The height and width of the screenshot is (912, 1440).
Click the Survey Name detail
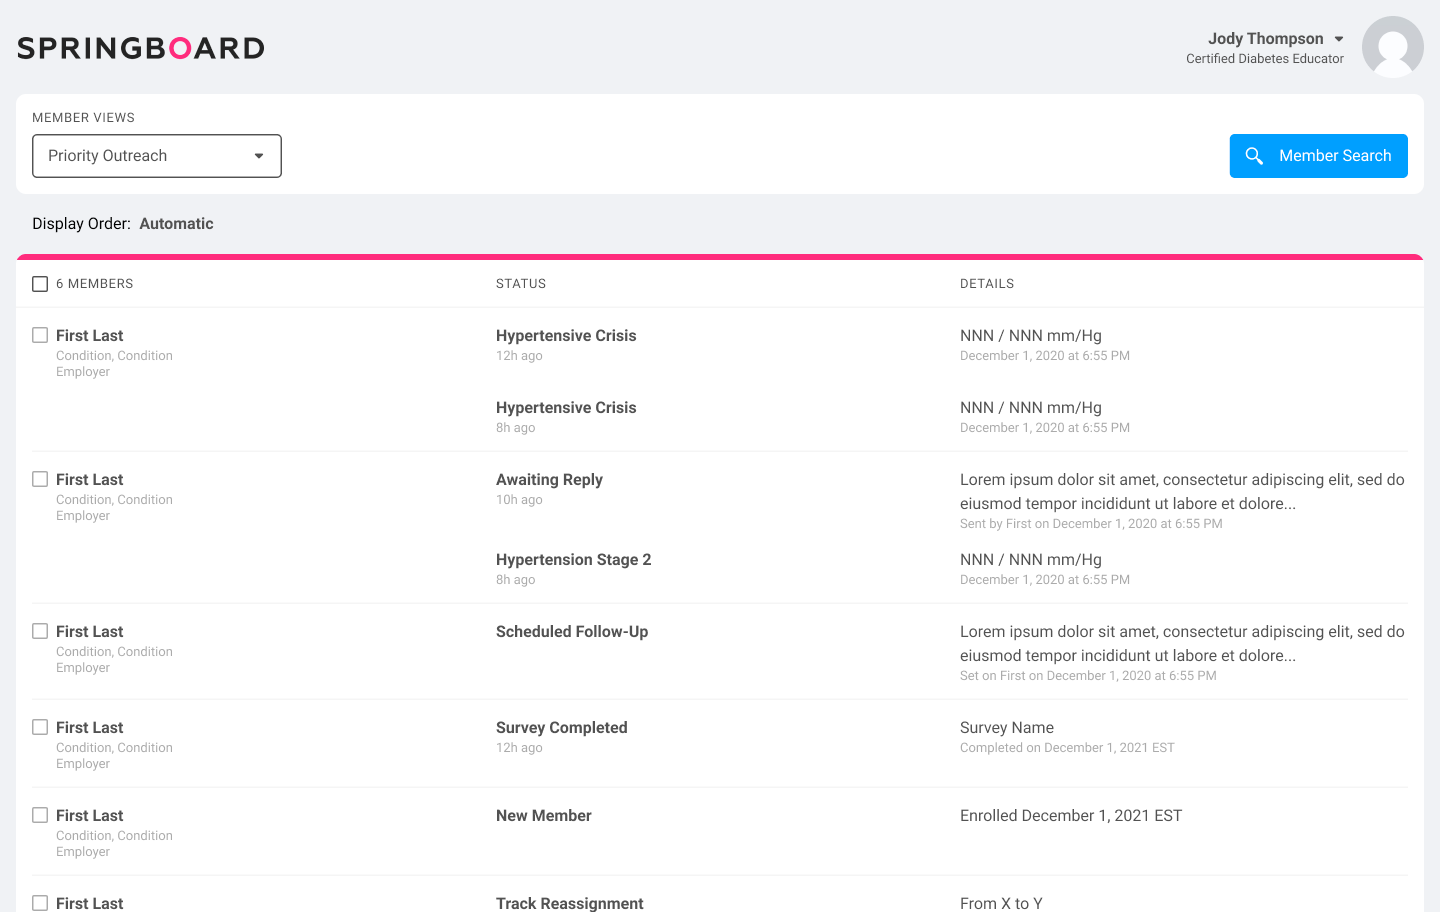(x=1007, y=728)
